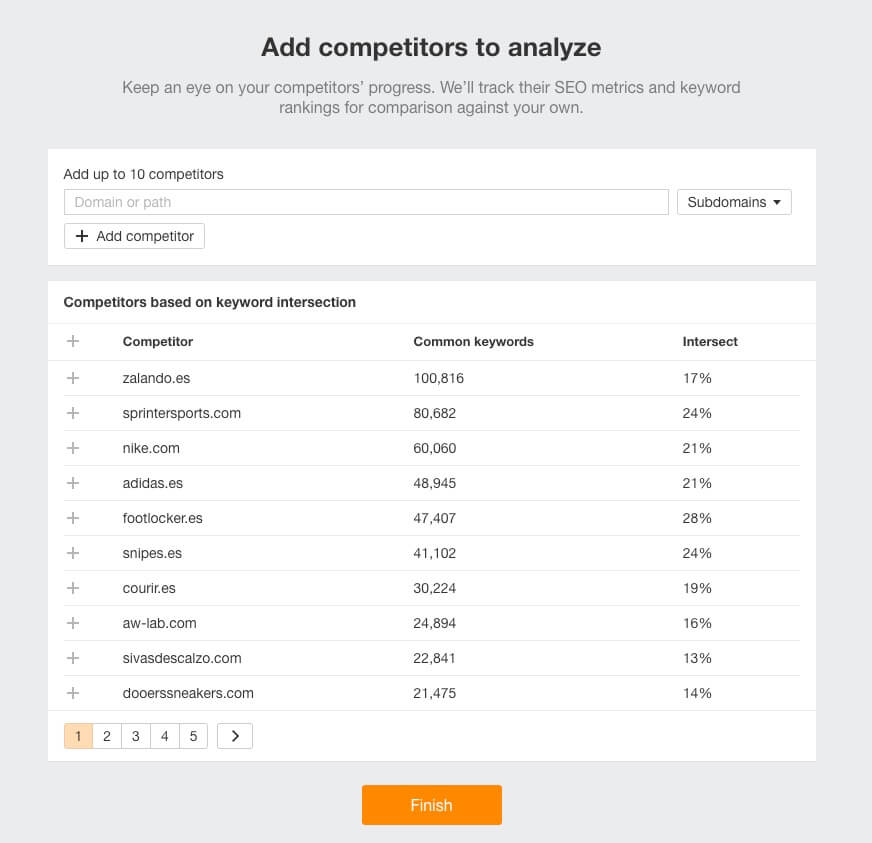
Task: Switch to page 4 of results
Action: [x=164, y=736]
